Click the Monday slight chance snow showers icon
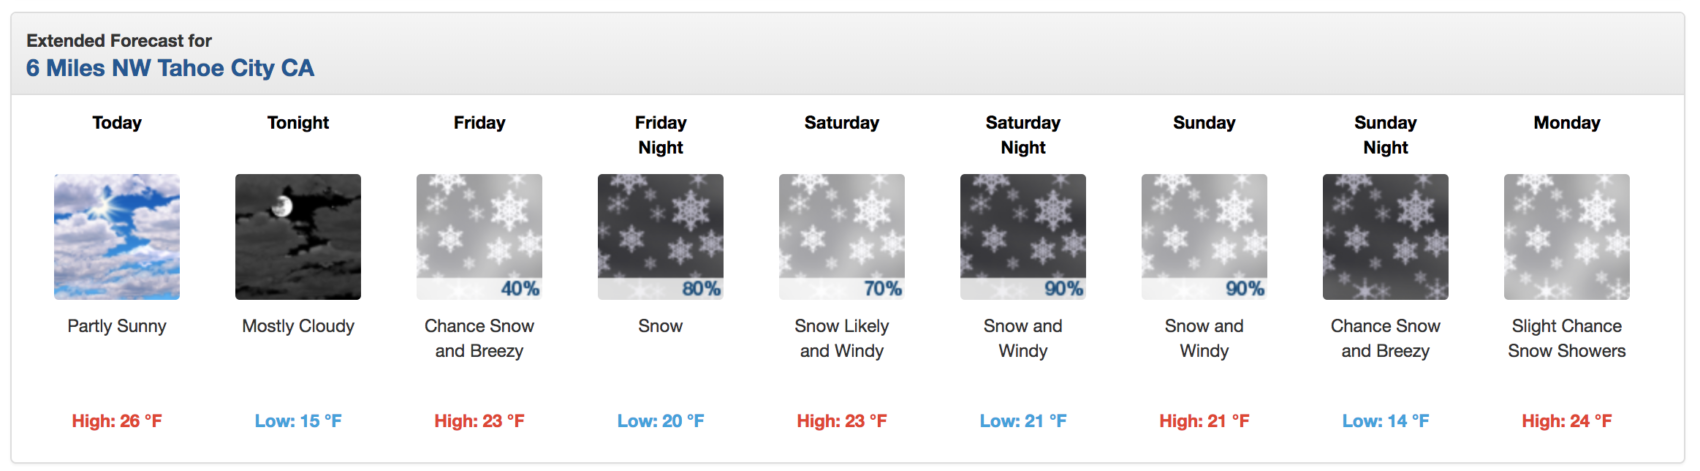 click(1567, 237)
